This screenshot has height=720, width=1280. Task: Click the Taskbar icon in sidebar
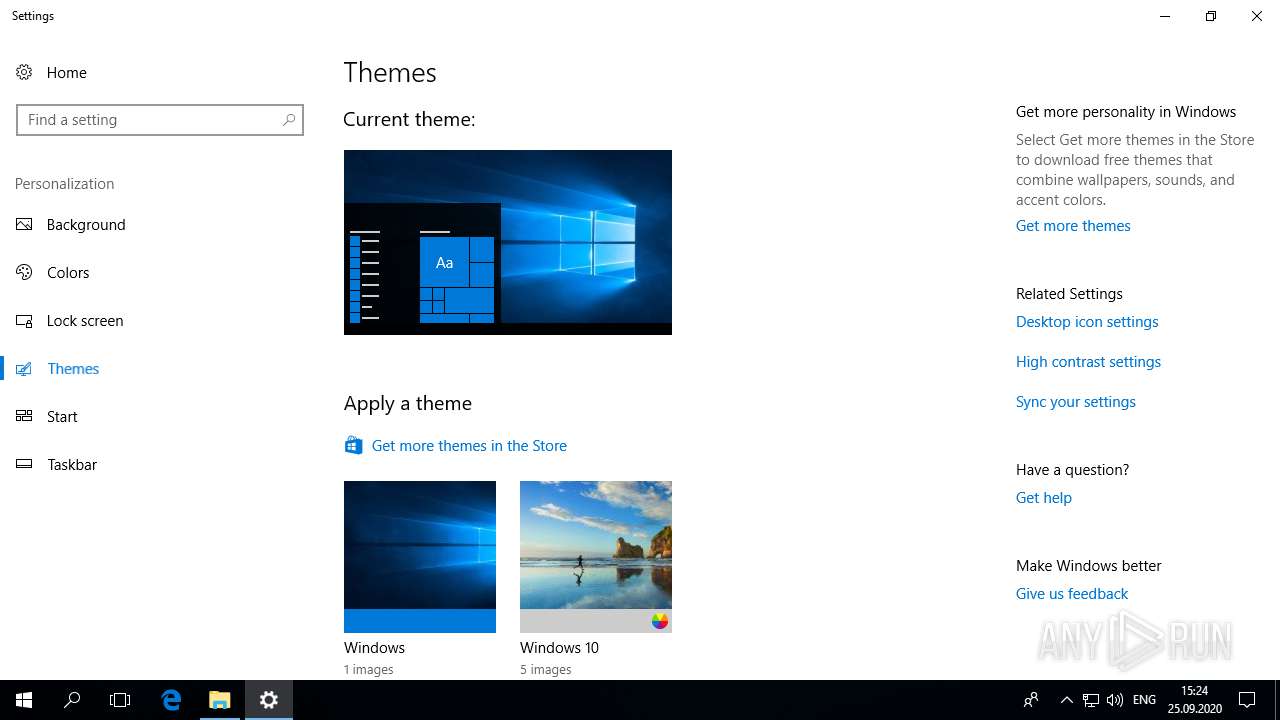point(24,465)
